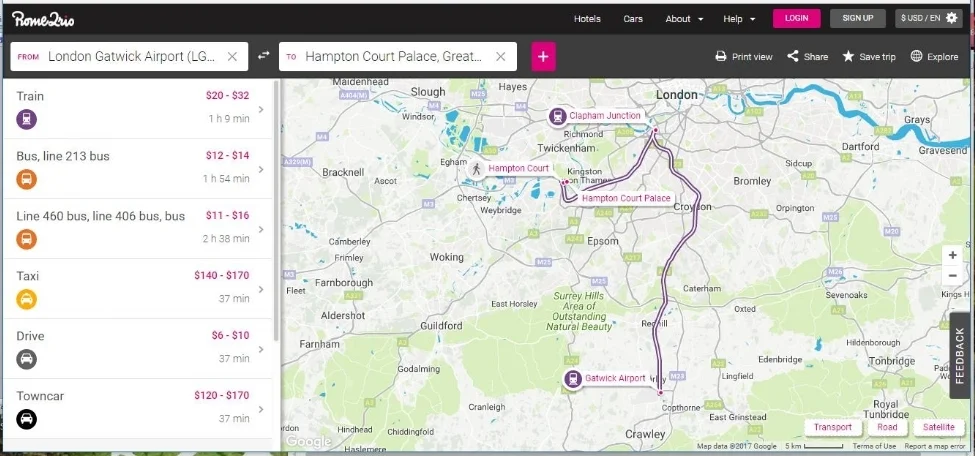
Task: Select the Train price $20 - $32
Action: click(x=227, y=96)
